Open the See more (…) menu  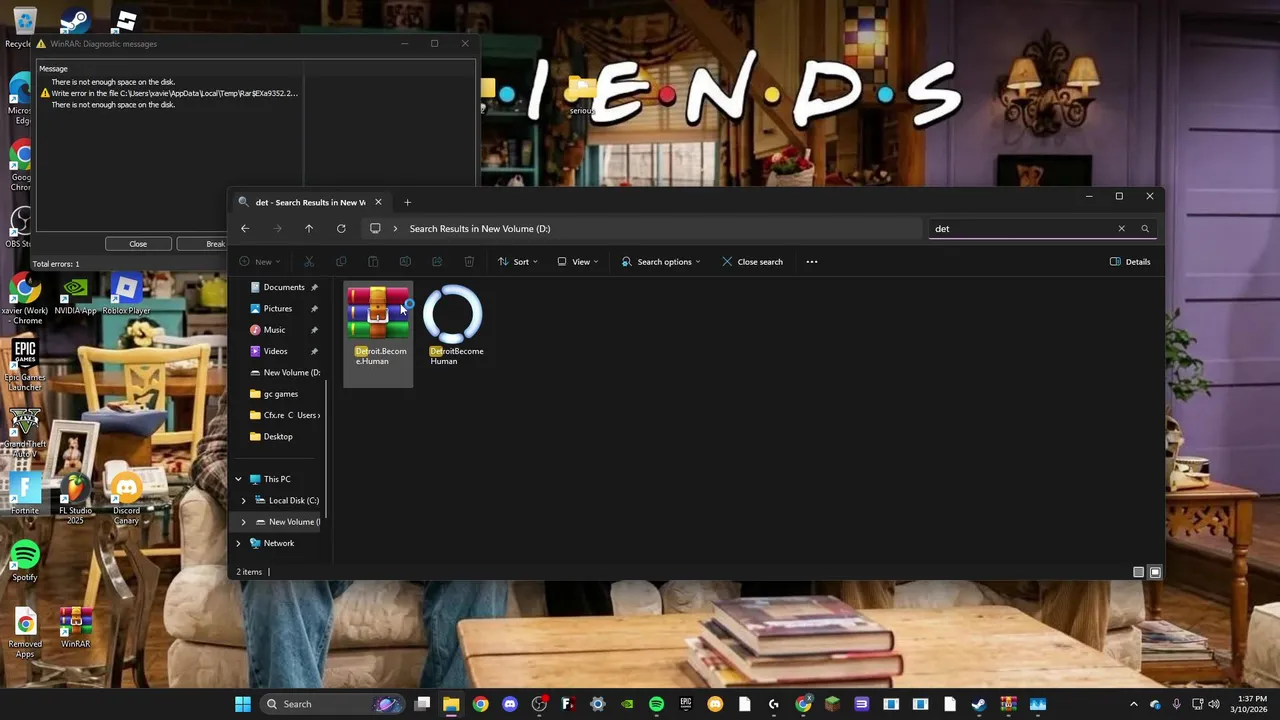(812, 262)
